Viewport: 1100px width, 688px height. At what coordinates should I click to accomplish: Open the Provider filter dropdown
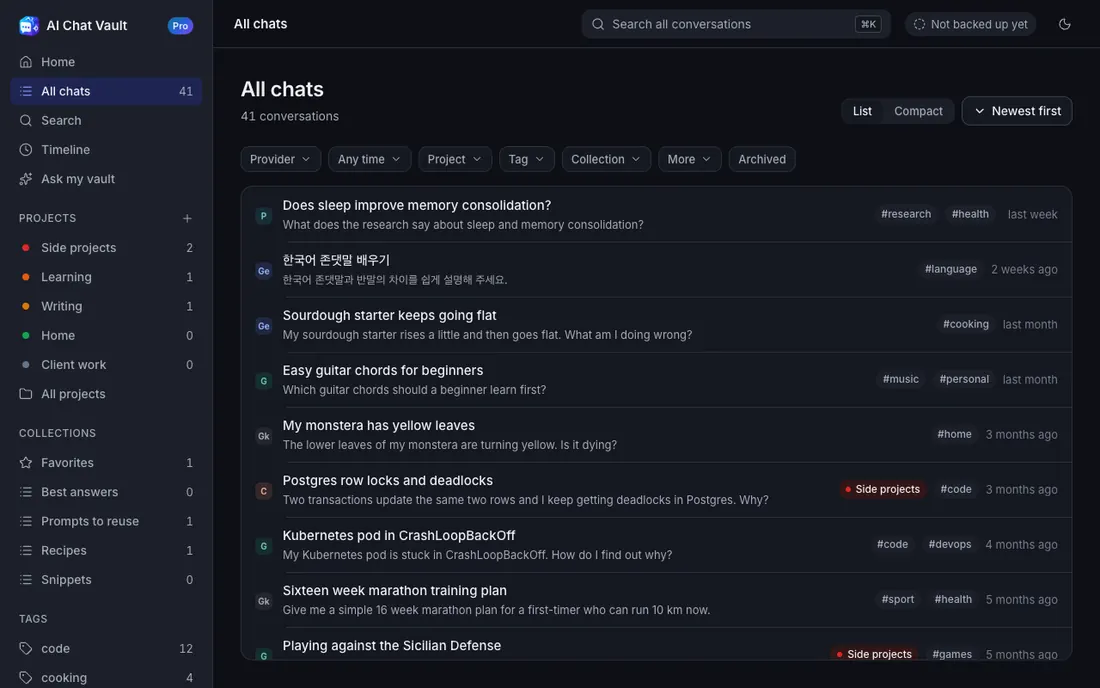[x=281, y=159]
